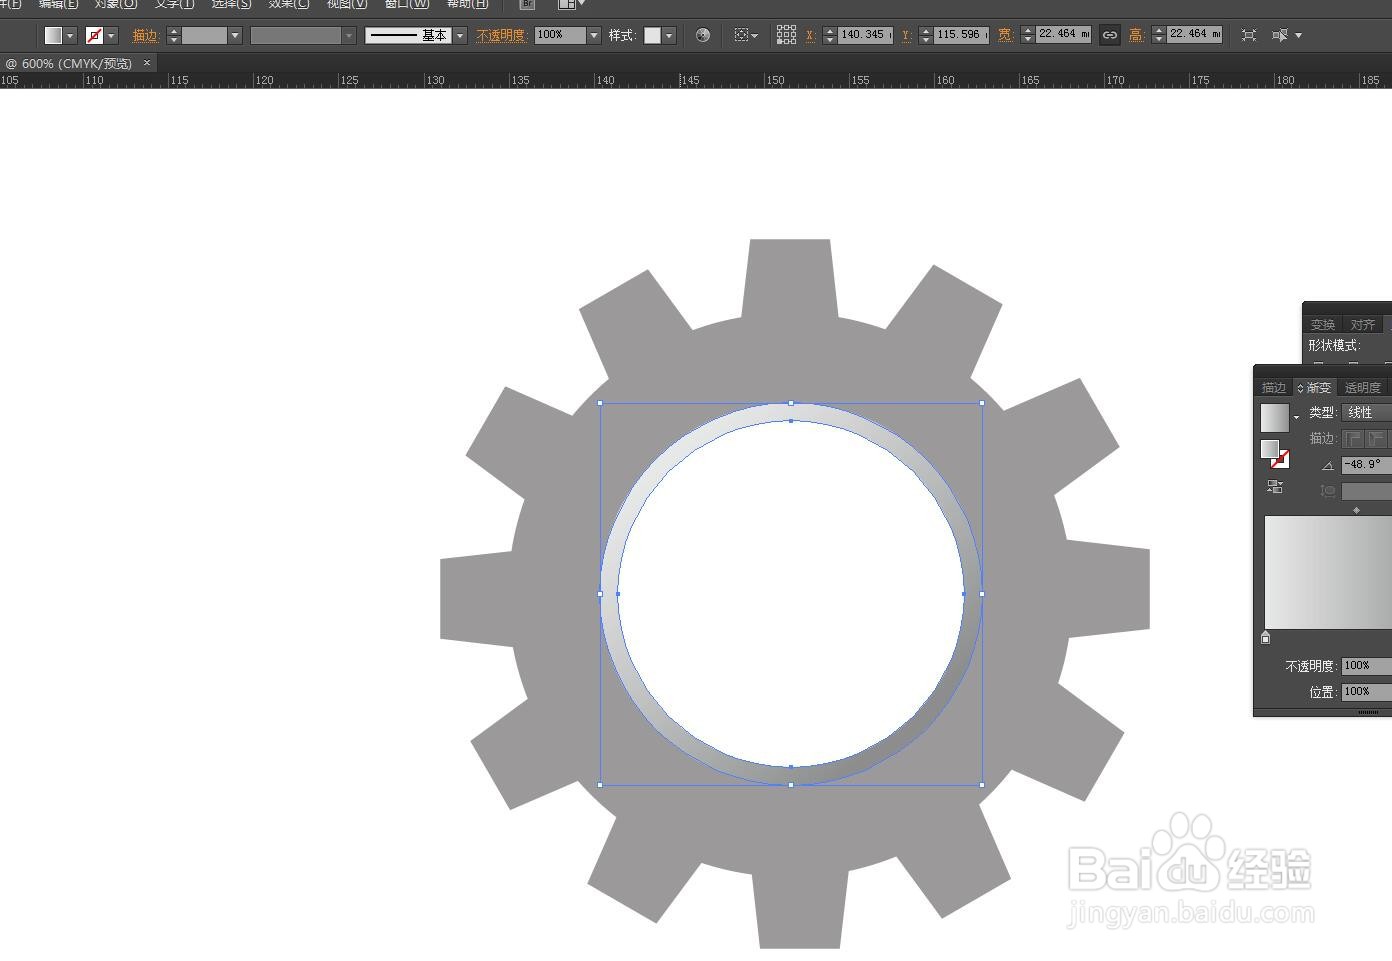Switch to the 描边 tab in gradient panel group
The width and height of the screenshot is (1392, 961).
tap(1273, 388)
